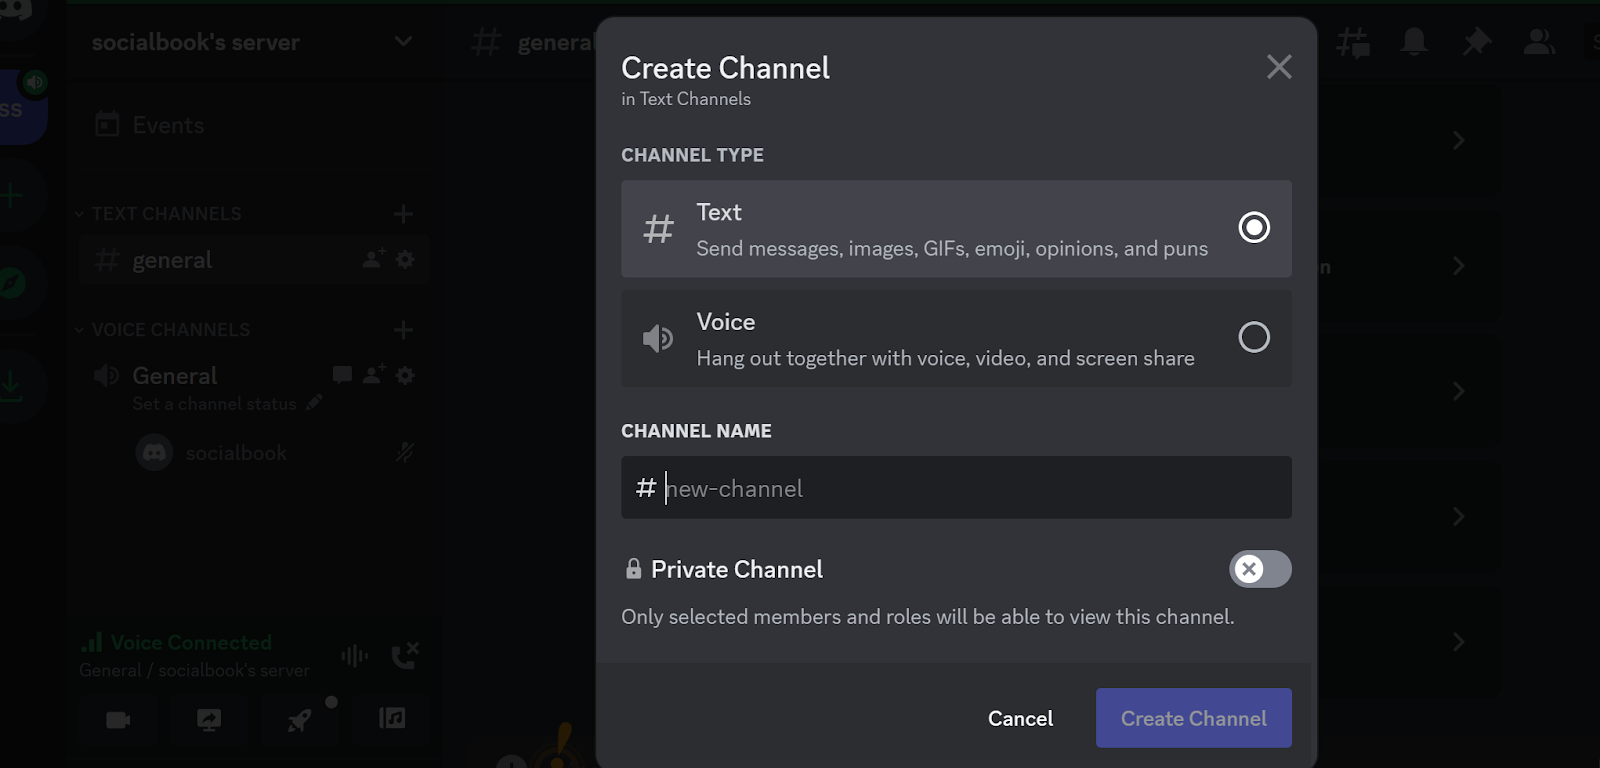The image size is (1600, 768).
Task: Turn on camera with the video icon
Action: [118, 720]
